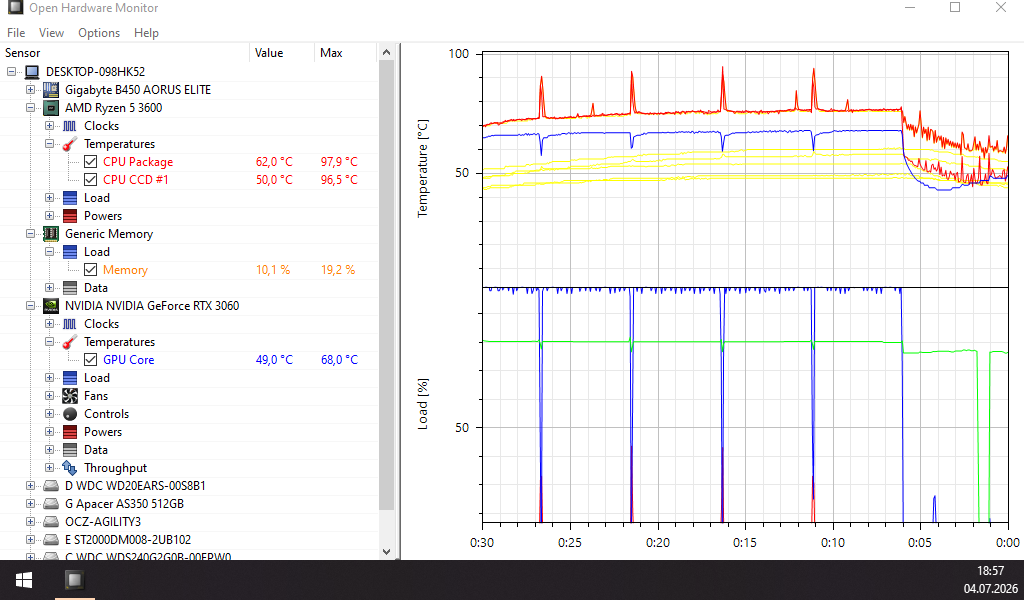Viewport: 1024px width, 600px height.
Task: Click the GPU Controls knob icon
Action: click(x=70, y=414)
